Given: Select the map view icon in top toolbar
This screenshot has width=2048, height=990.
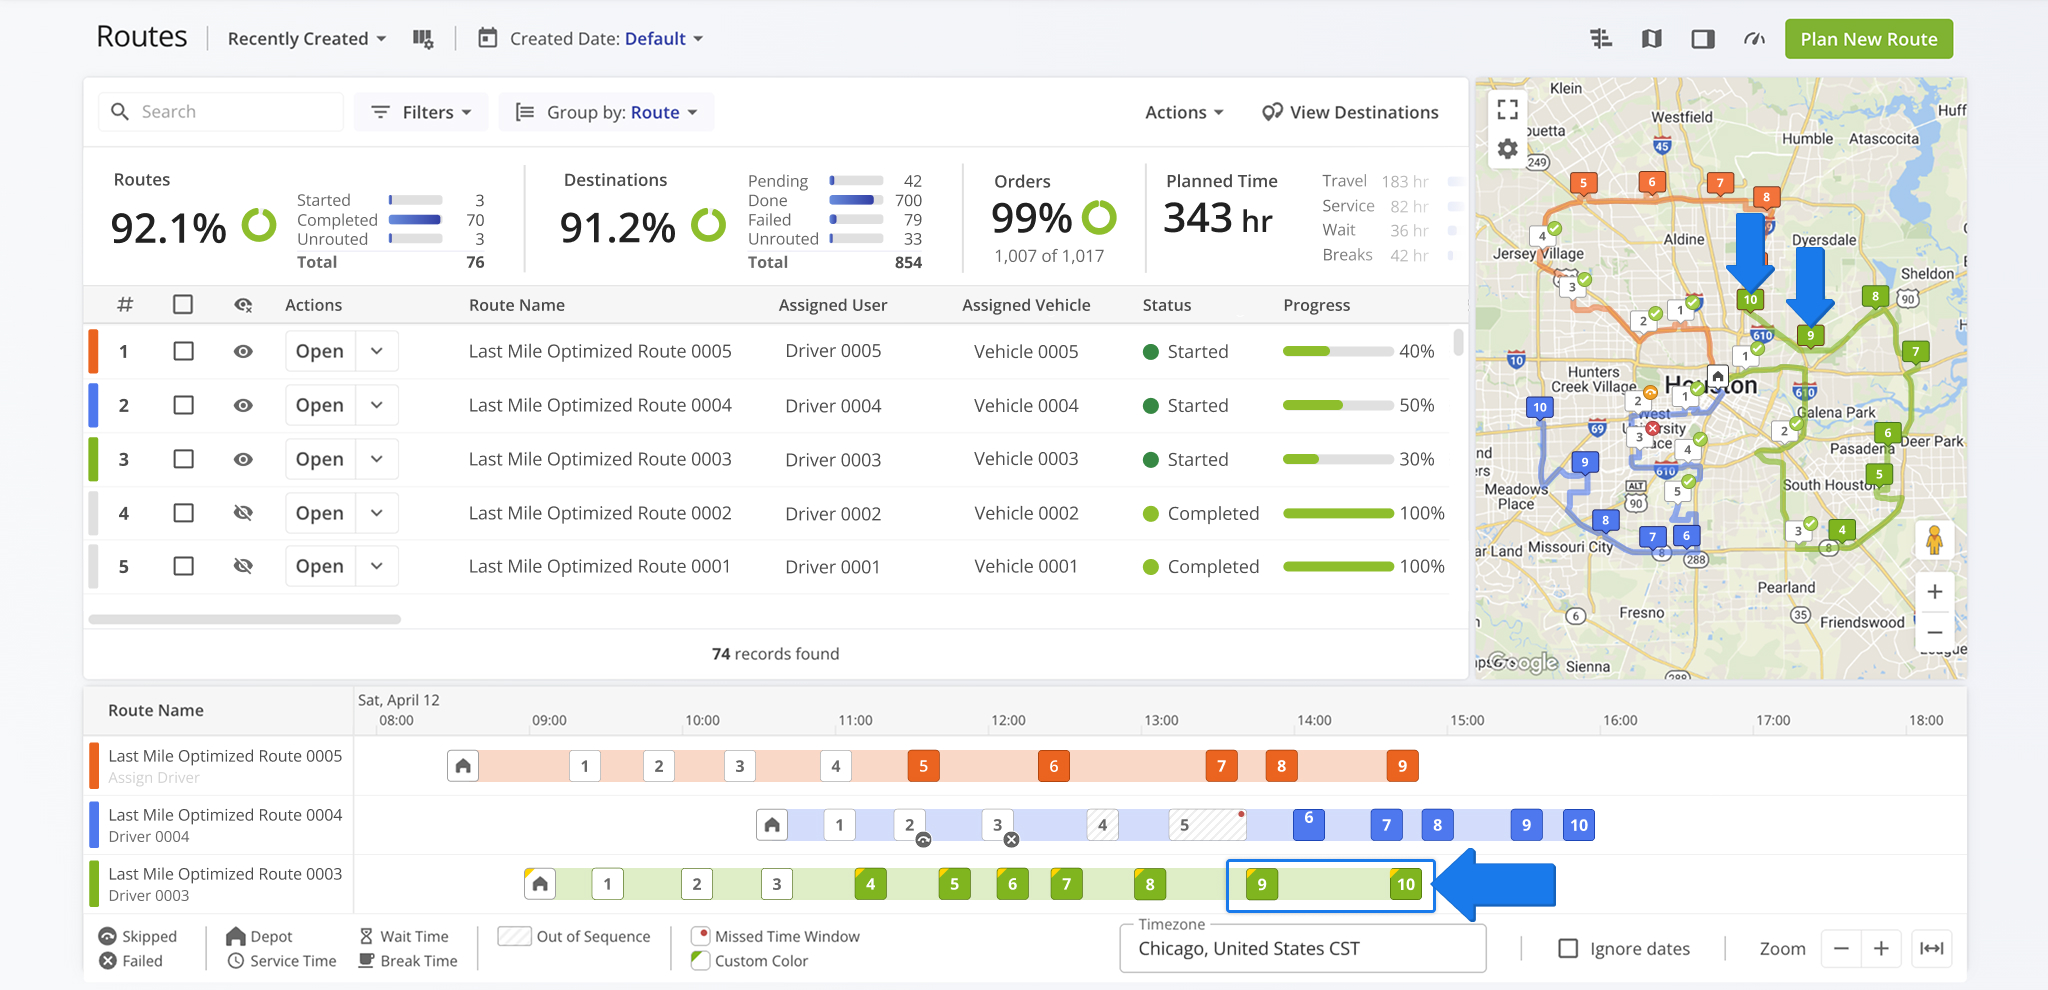Looking at the screenshot, I should click(1652, 38).
